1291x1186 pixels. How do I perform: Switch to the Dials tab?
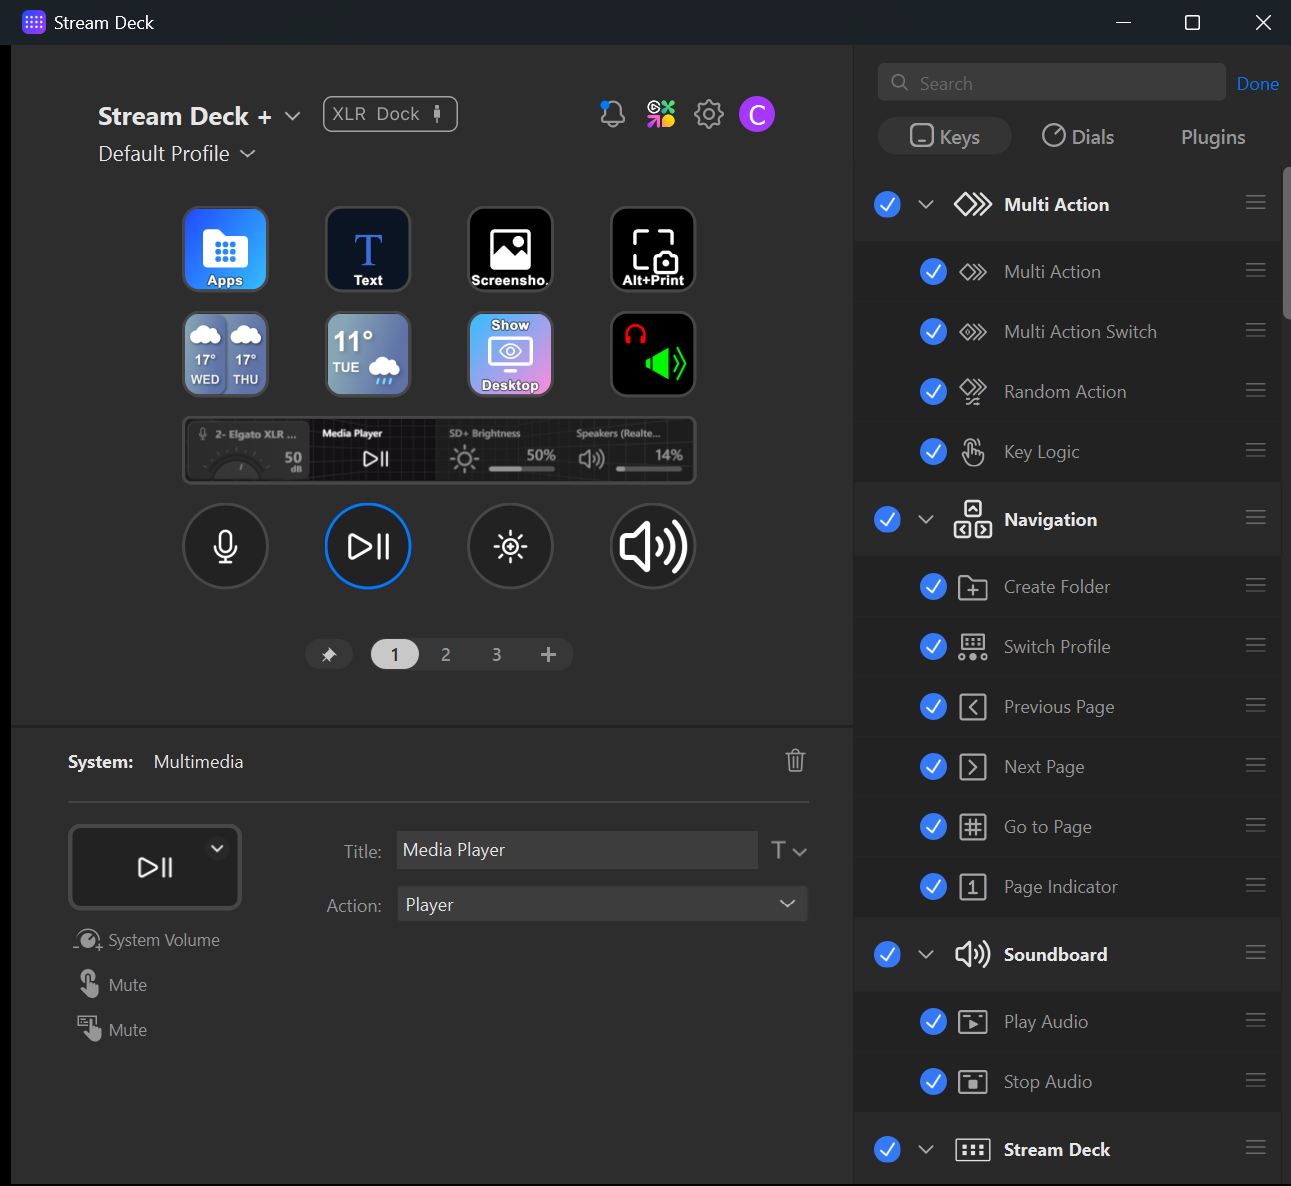click(1077, 137)
